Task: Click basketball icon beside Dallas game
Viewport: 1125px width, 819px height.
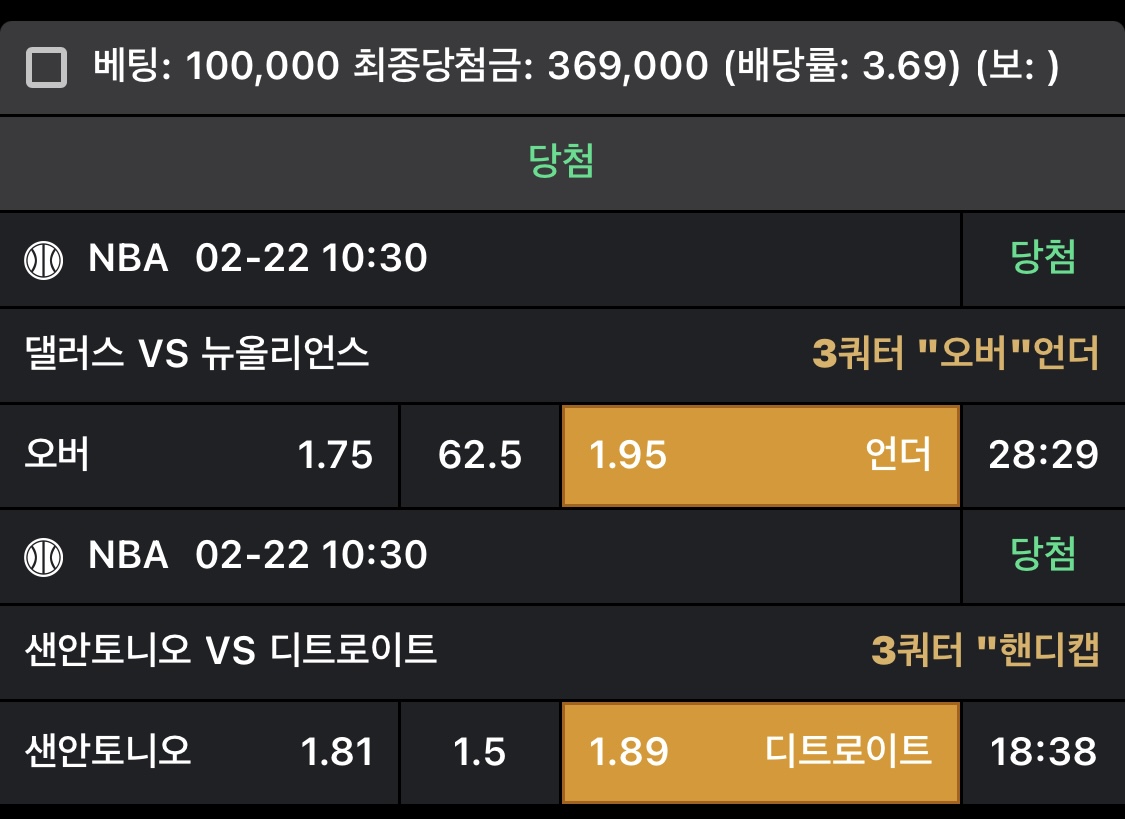Action: [44, 260]
